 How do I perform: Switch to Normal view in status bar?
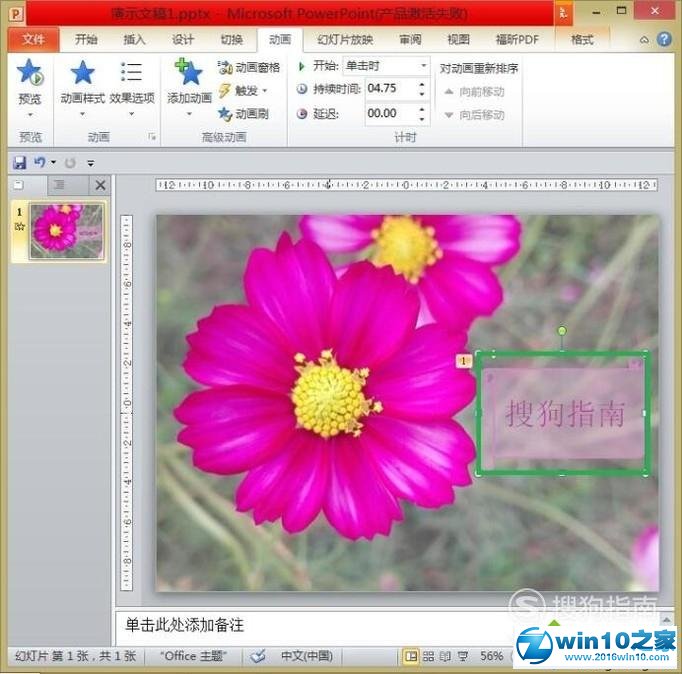[x=410, y=656]
